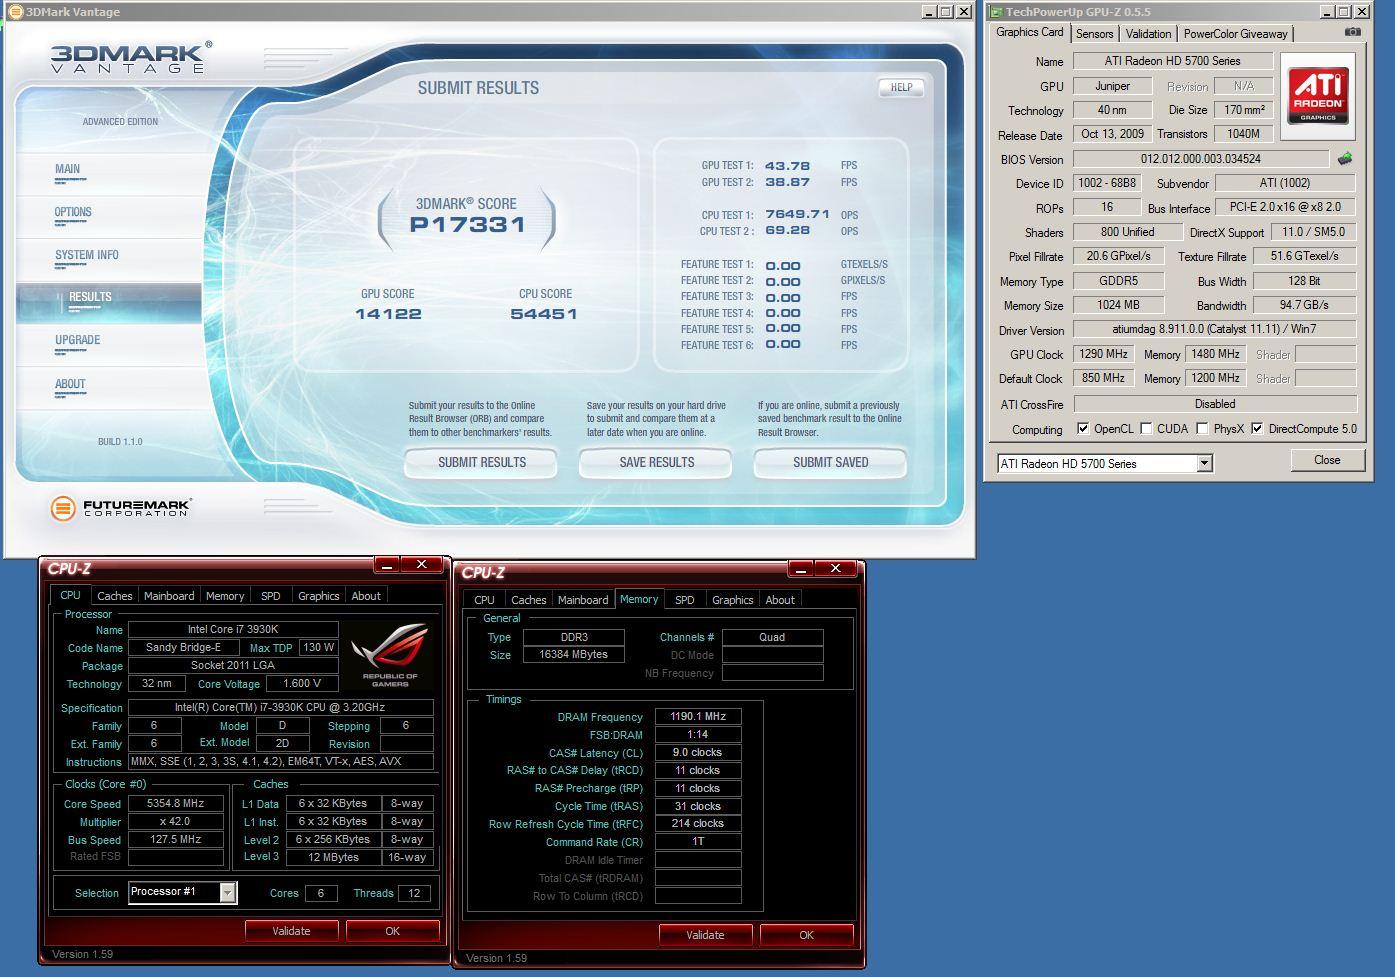1395x977 pixels.
Task: Open the About tab in left CPU-Z window
Action: [x=366, y=596]
